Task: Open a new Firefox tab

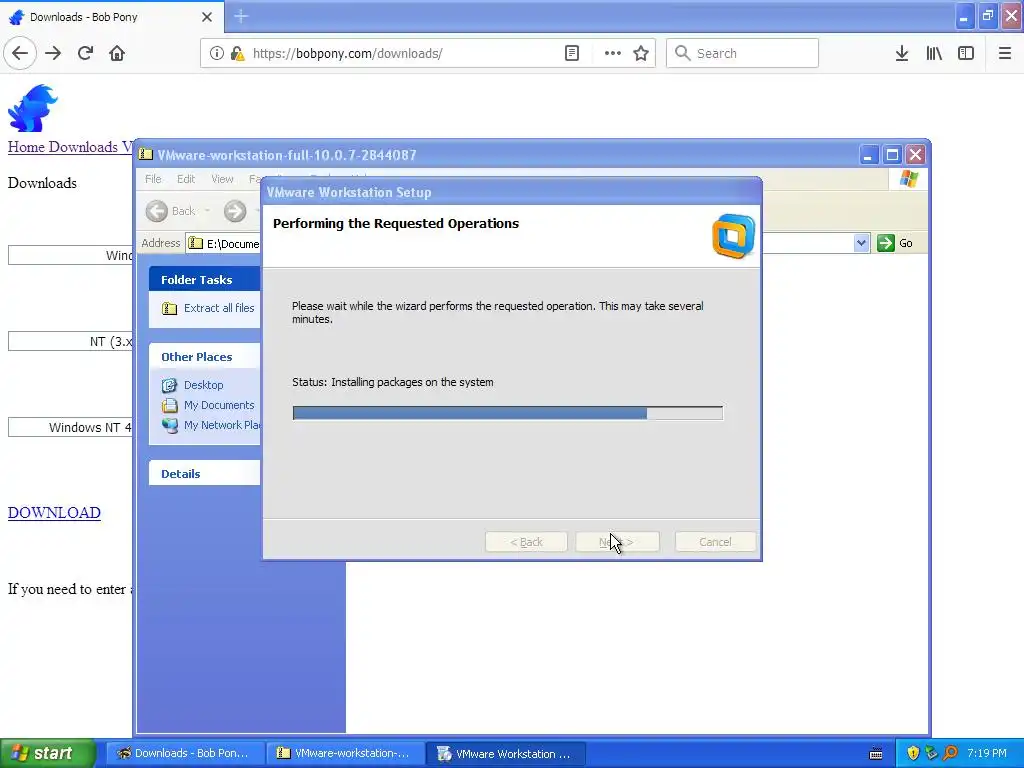Action: [x=241, y=16]
